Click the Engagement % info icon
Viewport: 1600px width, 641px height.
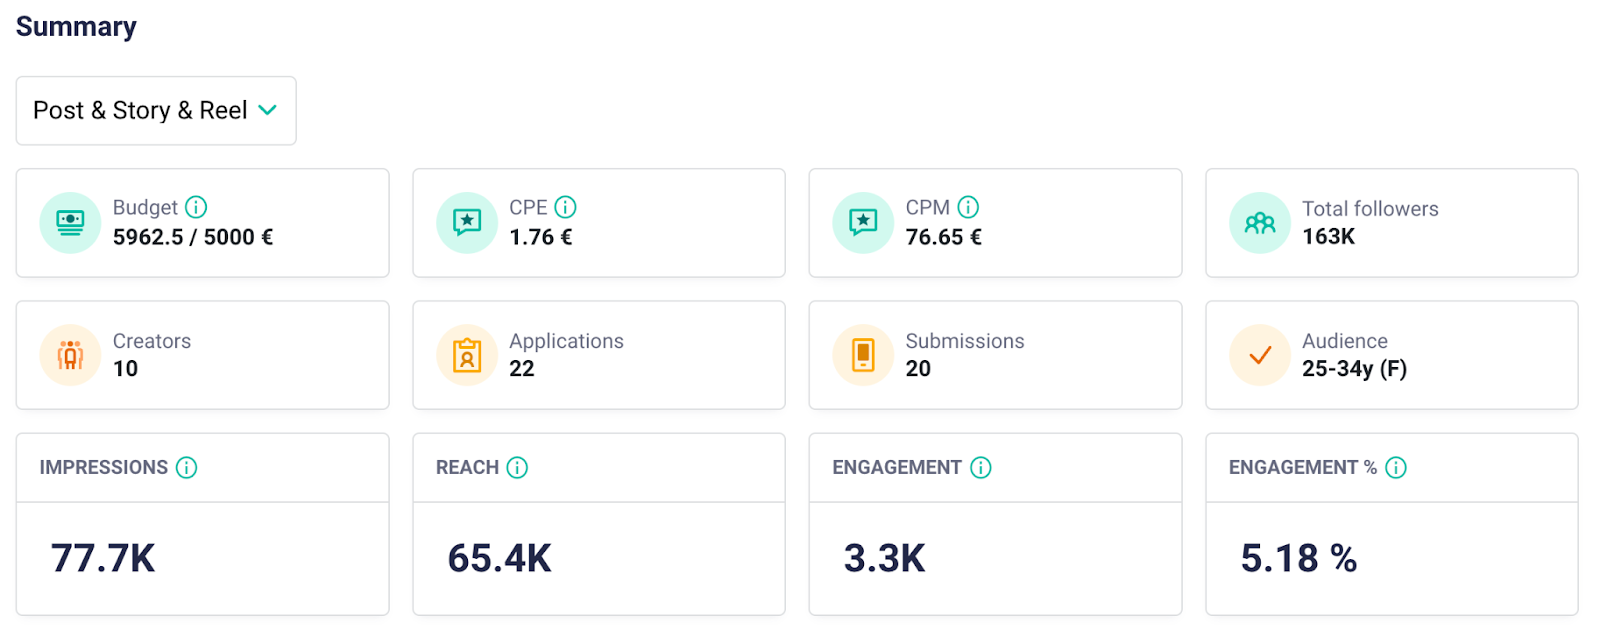[1396, 467]
